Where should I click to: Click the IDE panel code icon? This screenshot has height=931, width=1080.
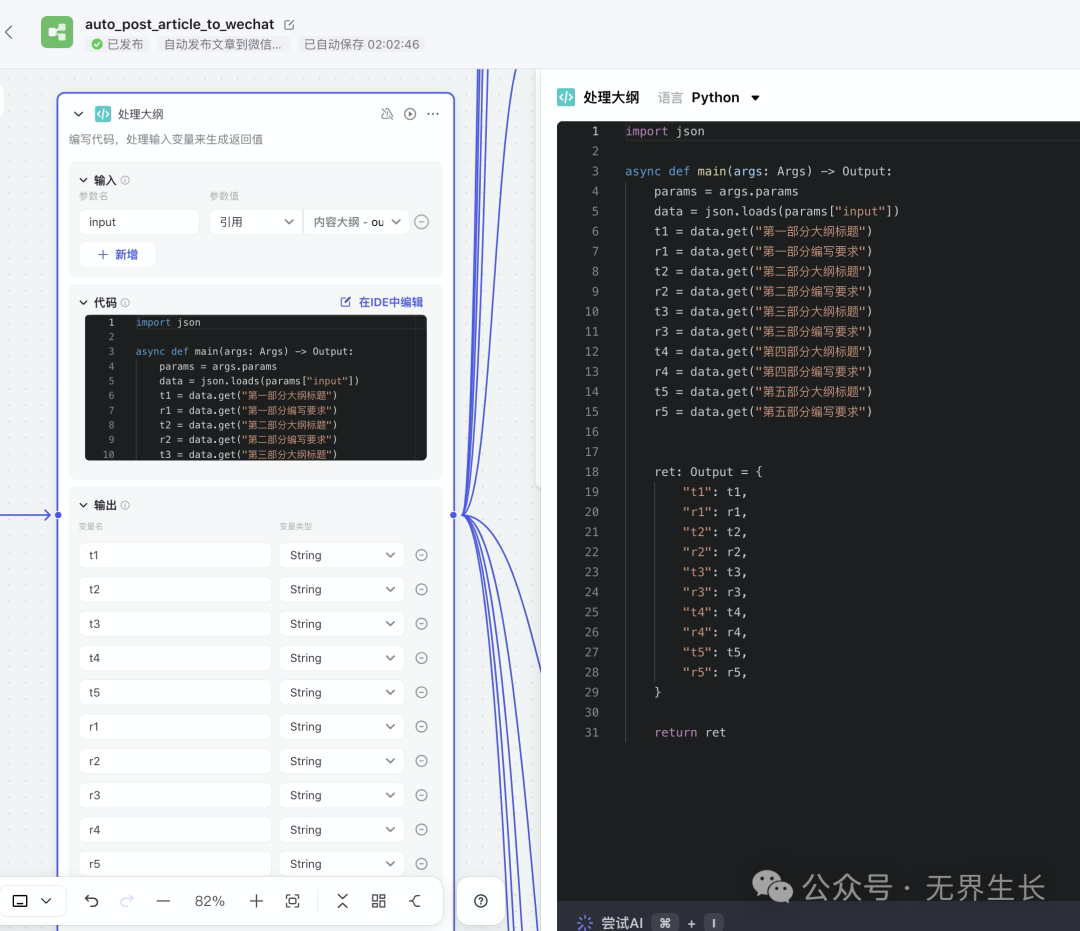point(565,98)
